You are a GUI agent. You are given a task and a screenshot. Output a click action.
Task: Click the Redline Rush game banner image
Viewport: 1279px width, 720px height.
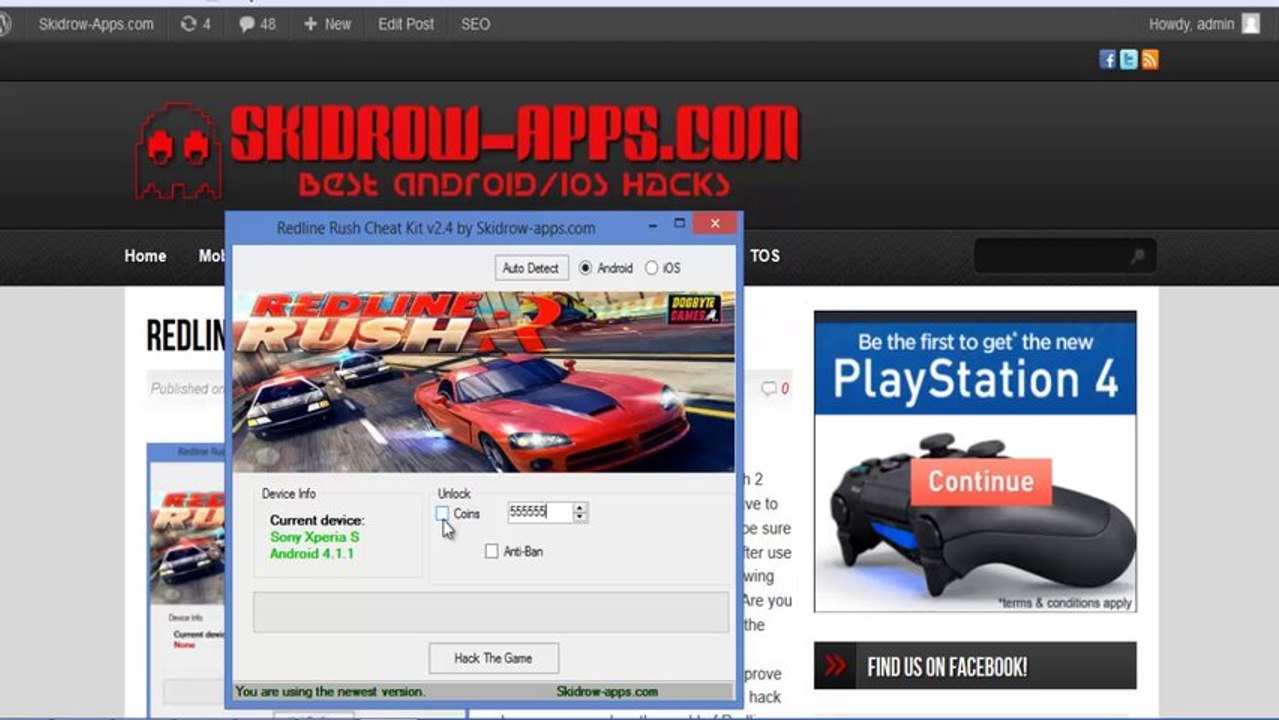point(484,381)
